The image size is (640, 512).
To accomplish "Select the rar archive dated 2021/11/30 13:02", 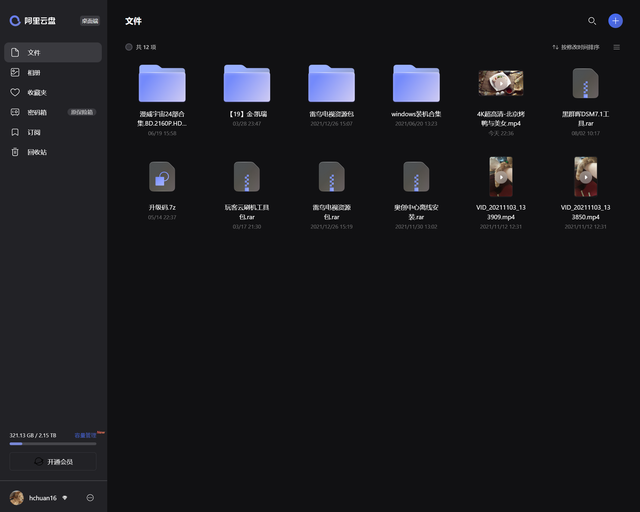I will click(416, 177).
